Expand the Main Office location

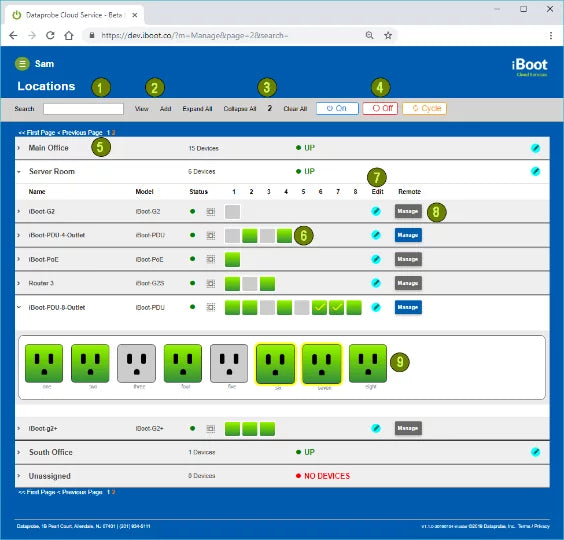19,148
